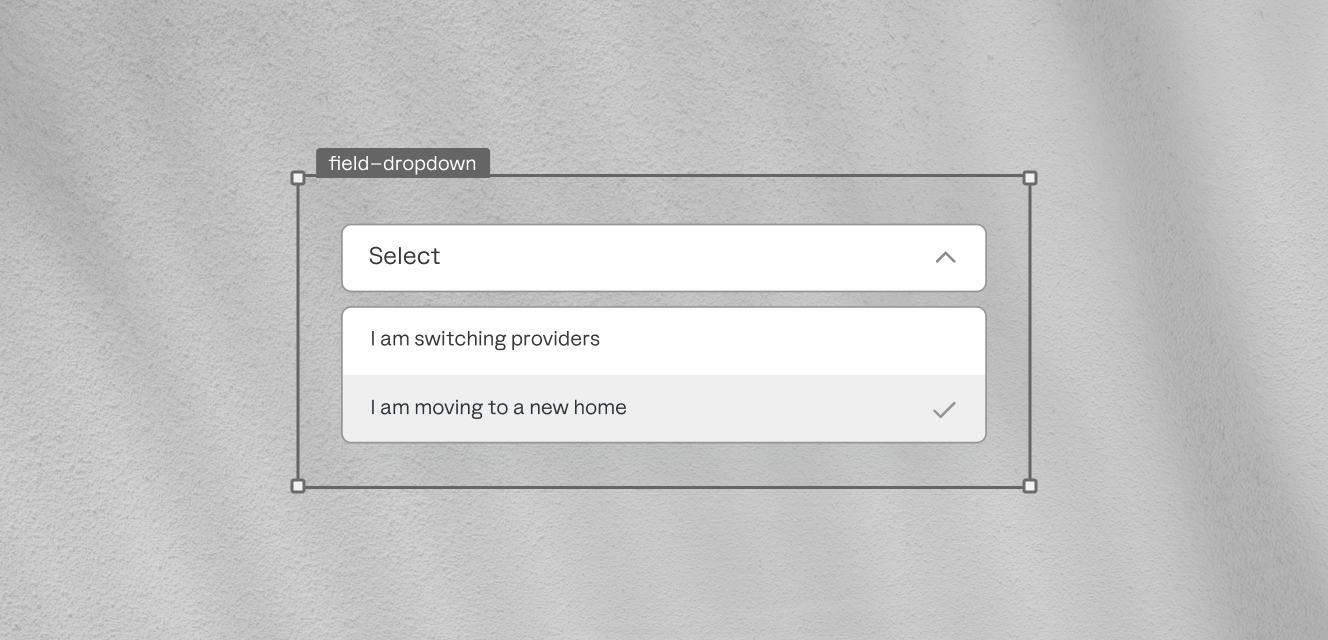
Task: Click the bottom edge of the selection frame
Action: (x=664, y=487)
